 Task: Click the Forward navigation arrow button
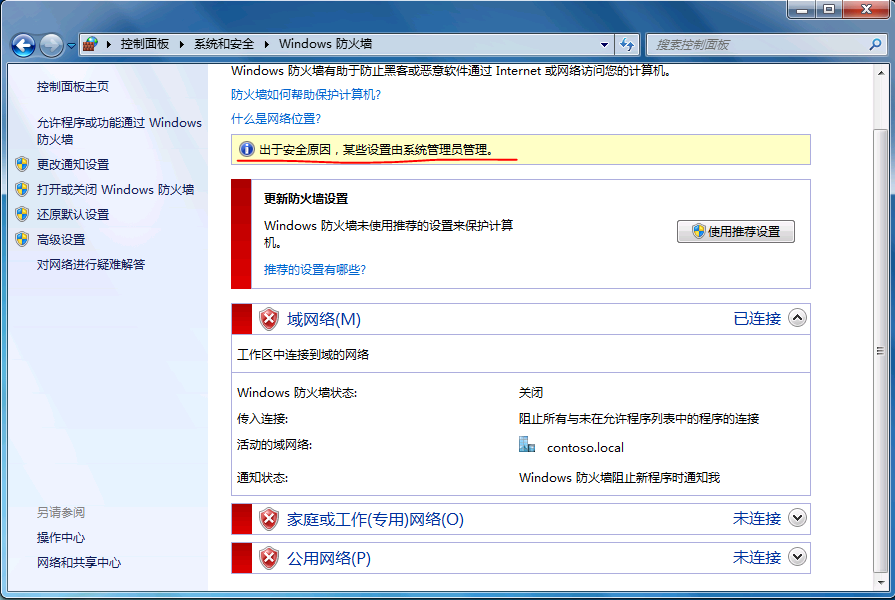[x=51, y=45]
